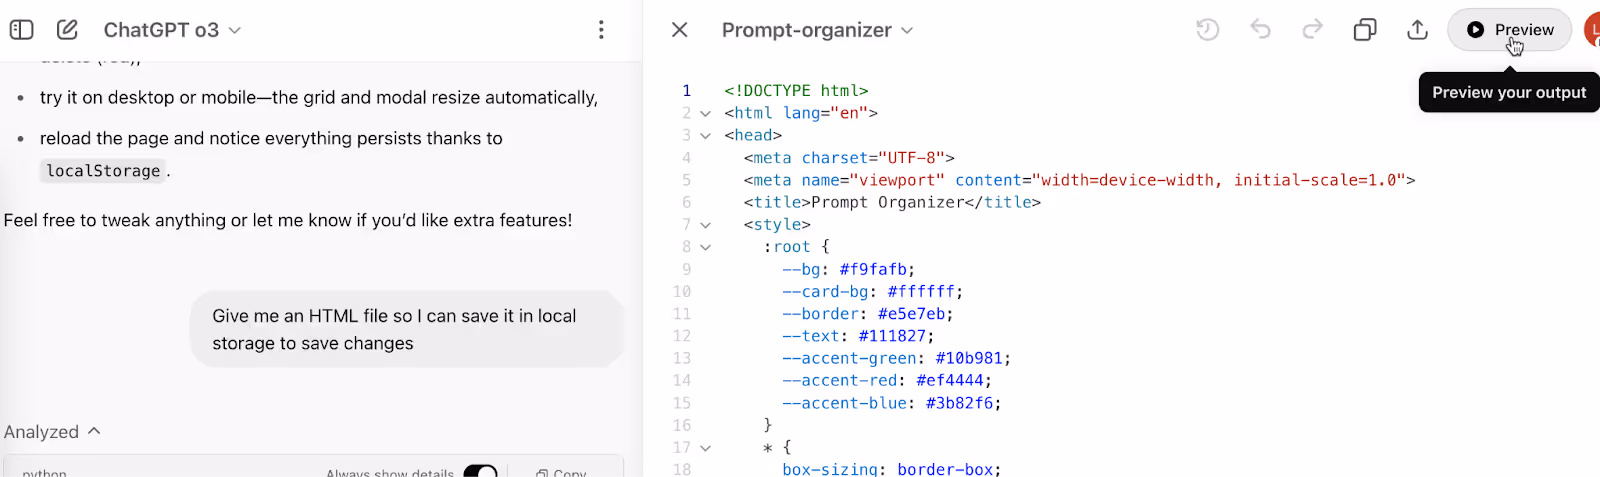Share the canvas with upload icon
The width and height of the screenshot is (1600, 477).
(1417, 30)
